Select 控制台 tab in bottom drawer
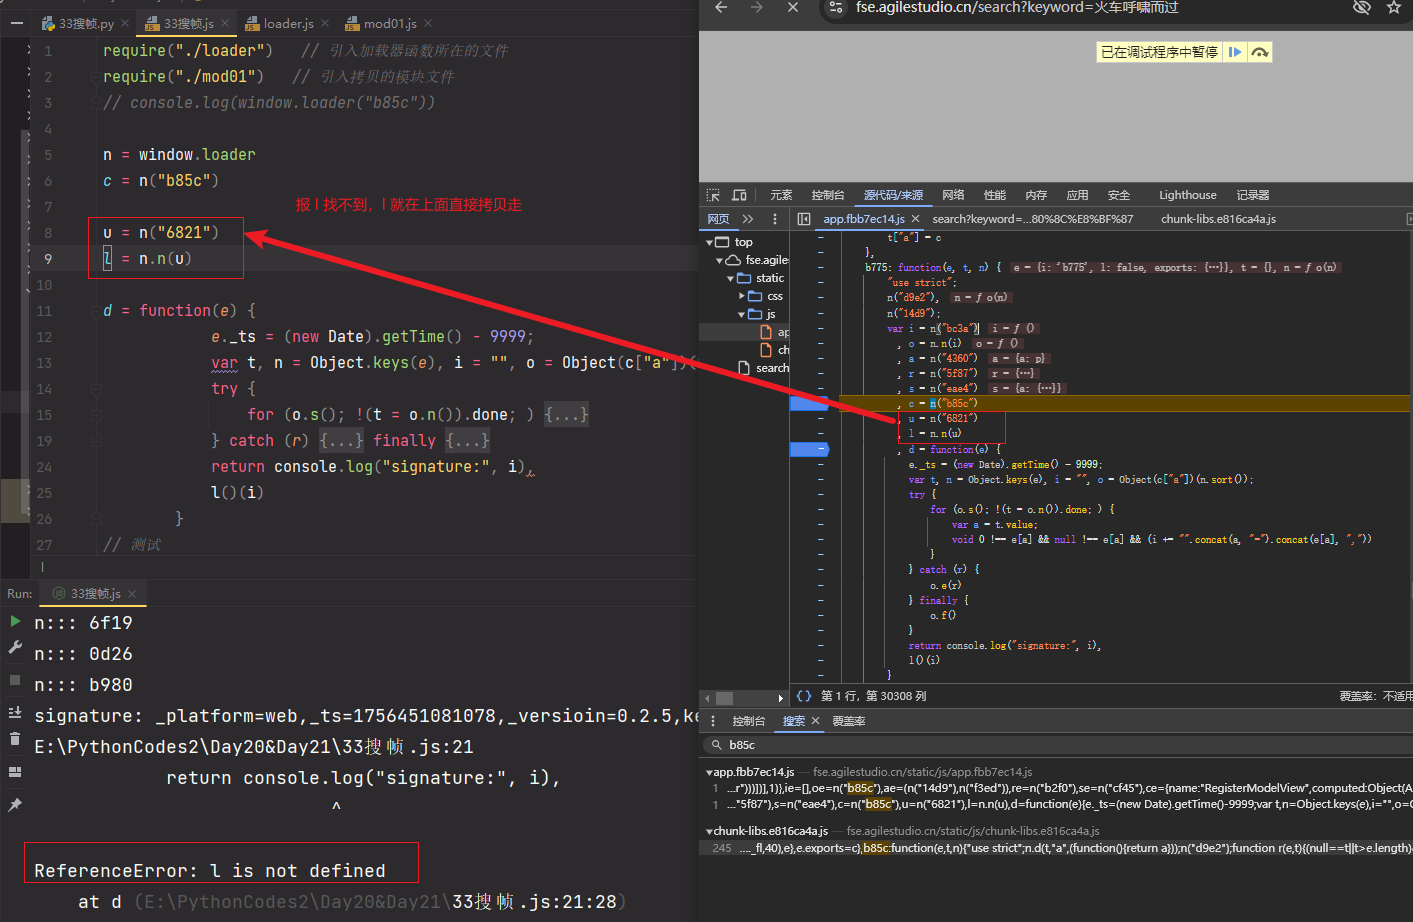 coord(748,721)
